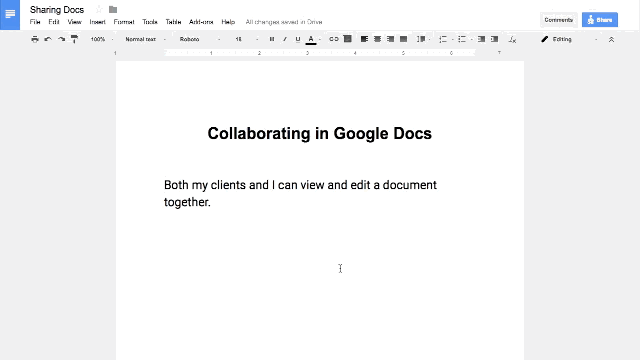
Task: Insert a link
Action: [333, 39]
